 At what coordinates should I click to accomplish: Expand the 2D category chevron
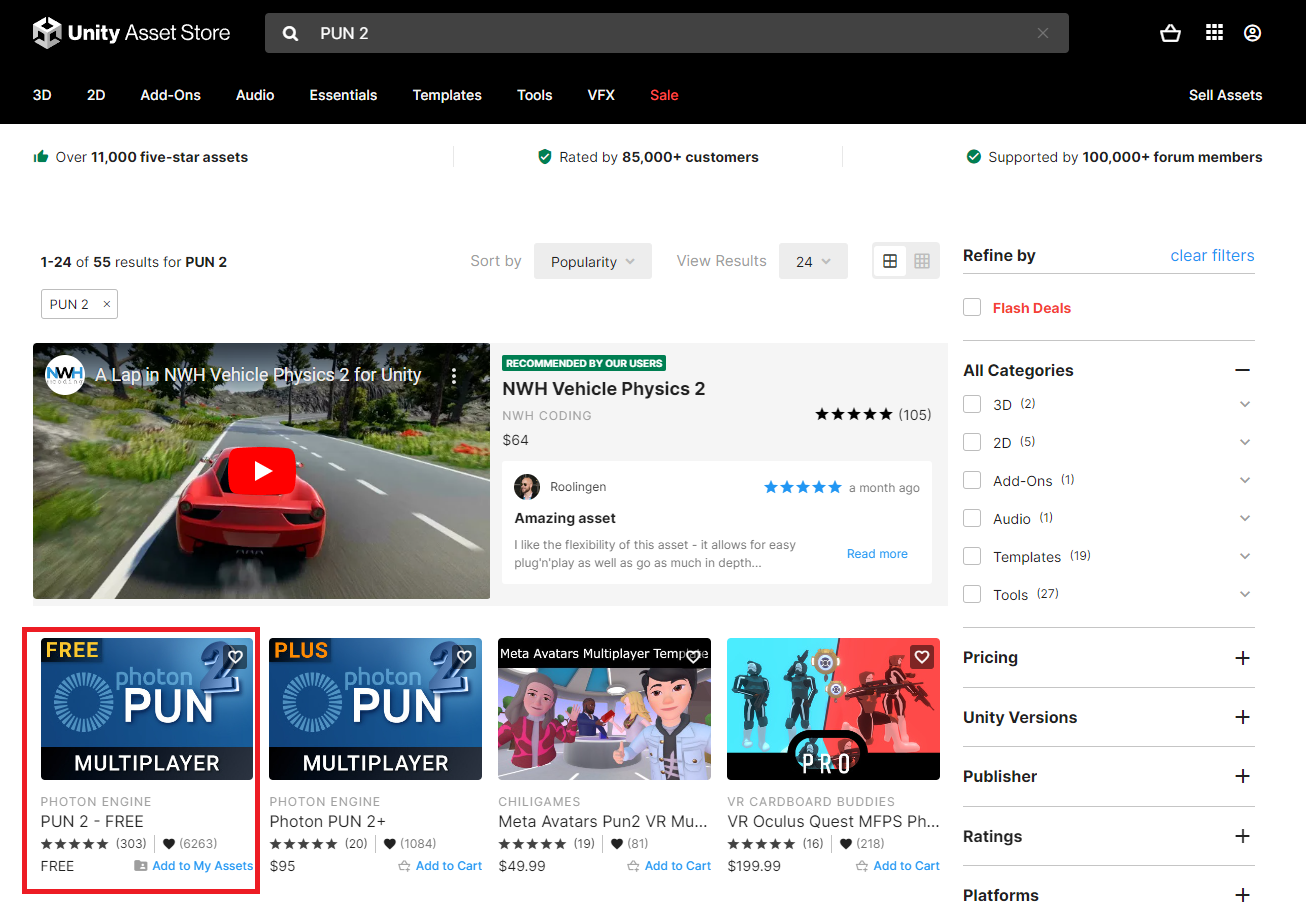pos(1245,442)
